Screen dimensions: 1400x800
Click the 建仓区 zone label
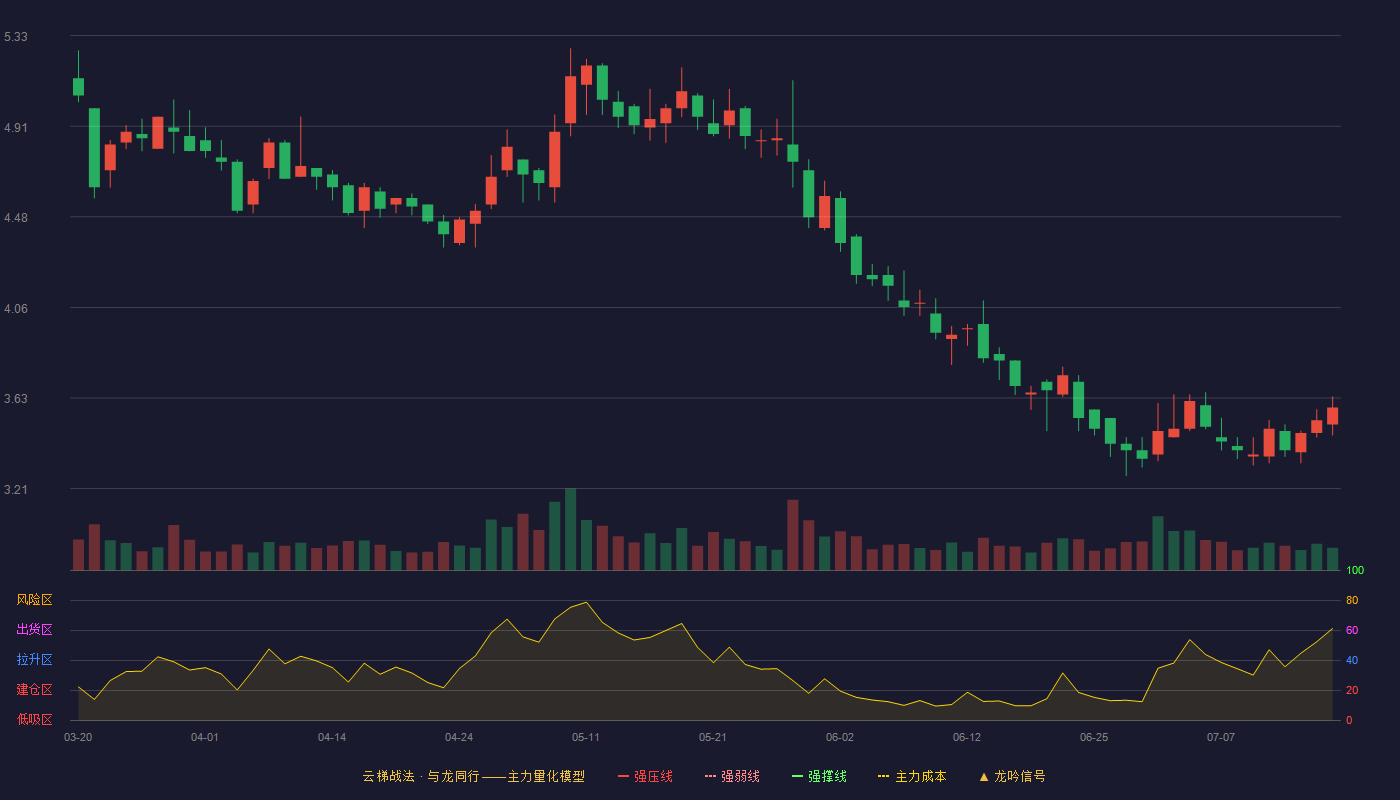point(34,690)
